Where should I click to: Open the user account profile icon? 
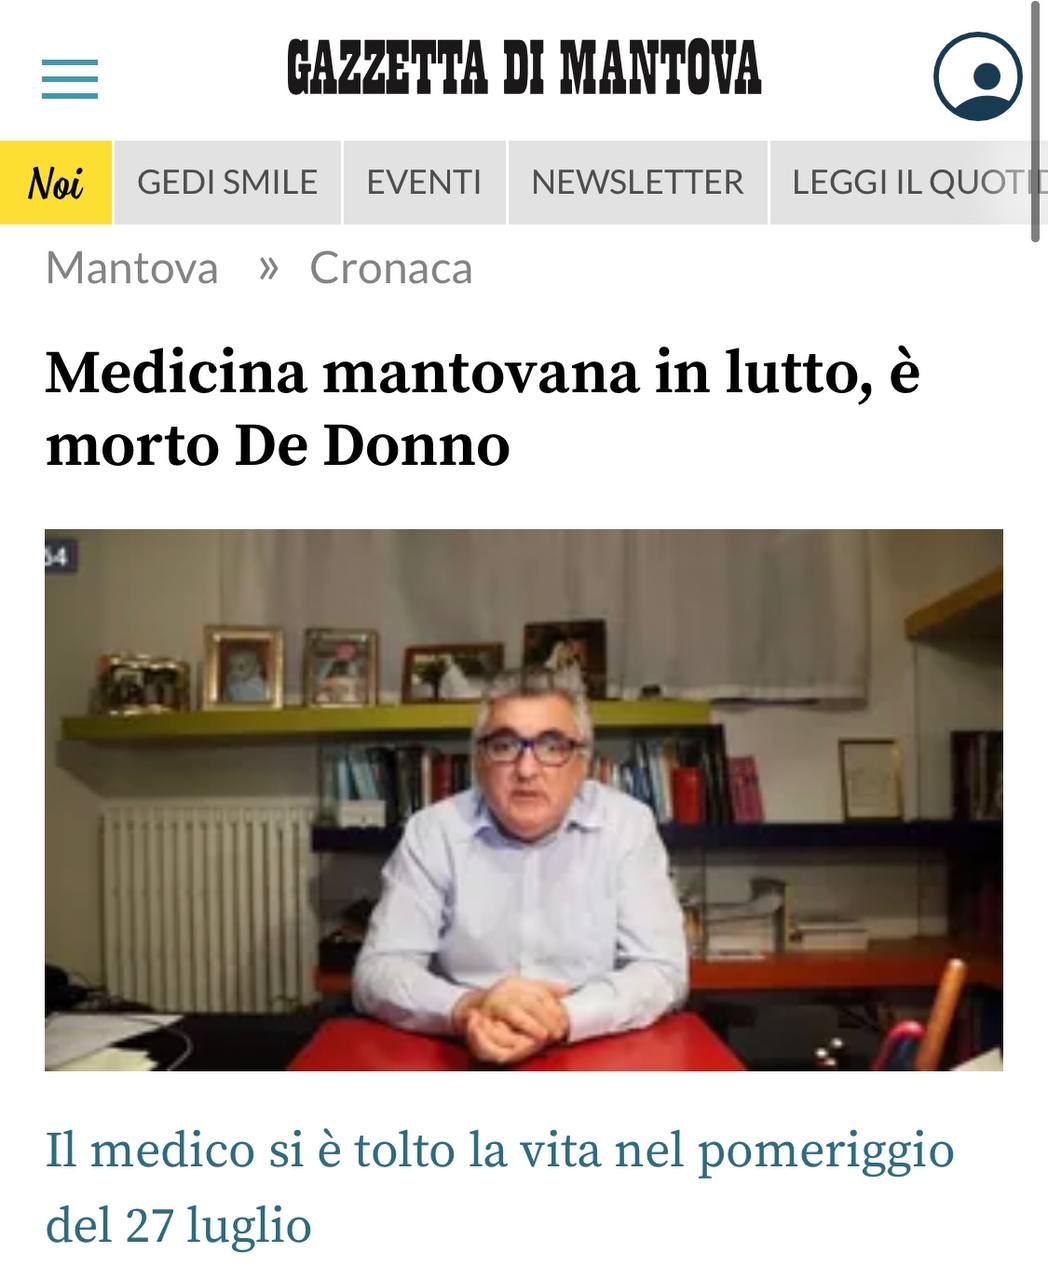[x=978, y=77]
